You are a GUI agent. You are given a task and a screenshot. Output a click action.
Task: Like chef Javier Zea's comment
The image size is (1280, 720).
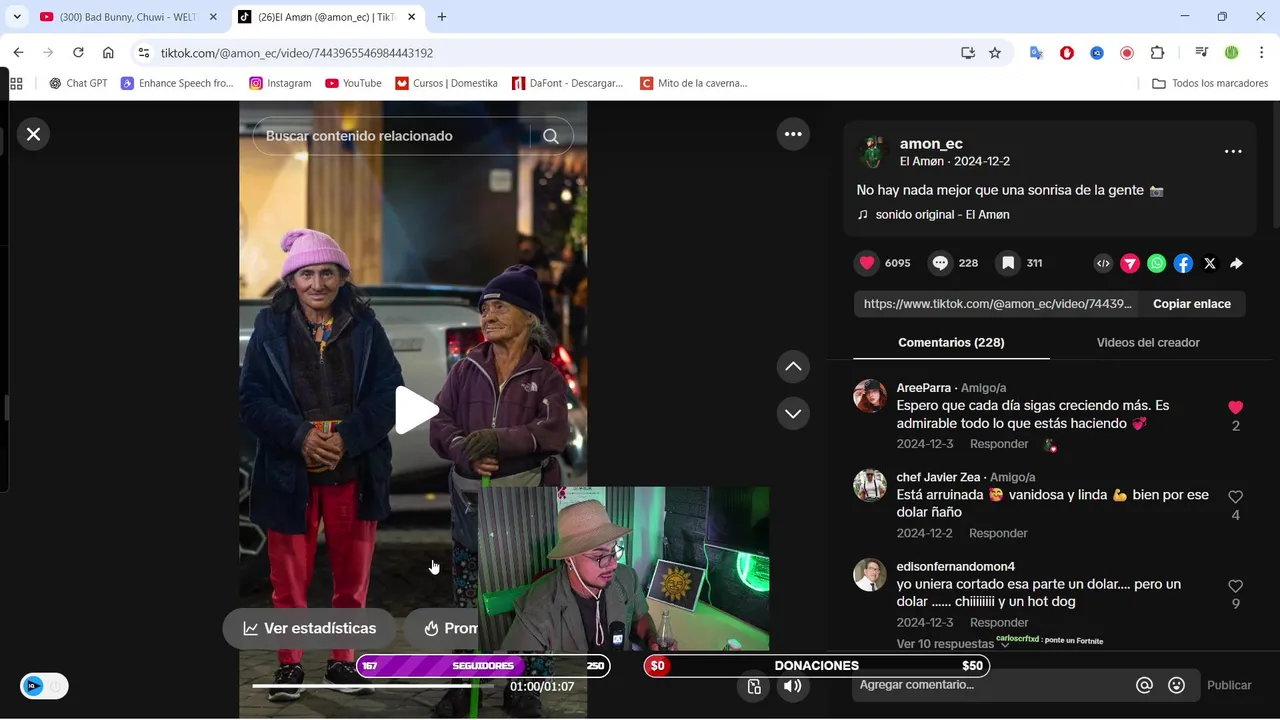point(1236,497)
